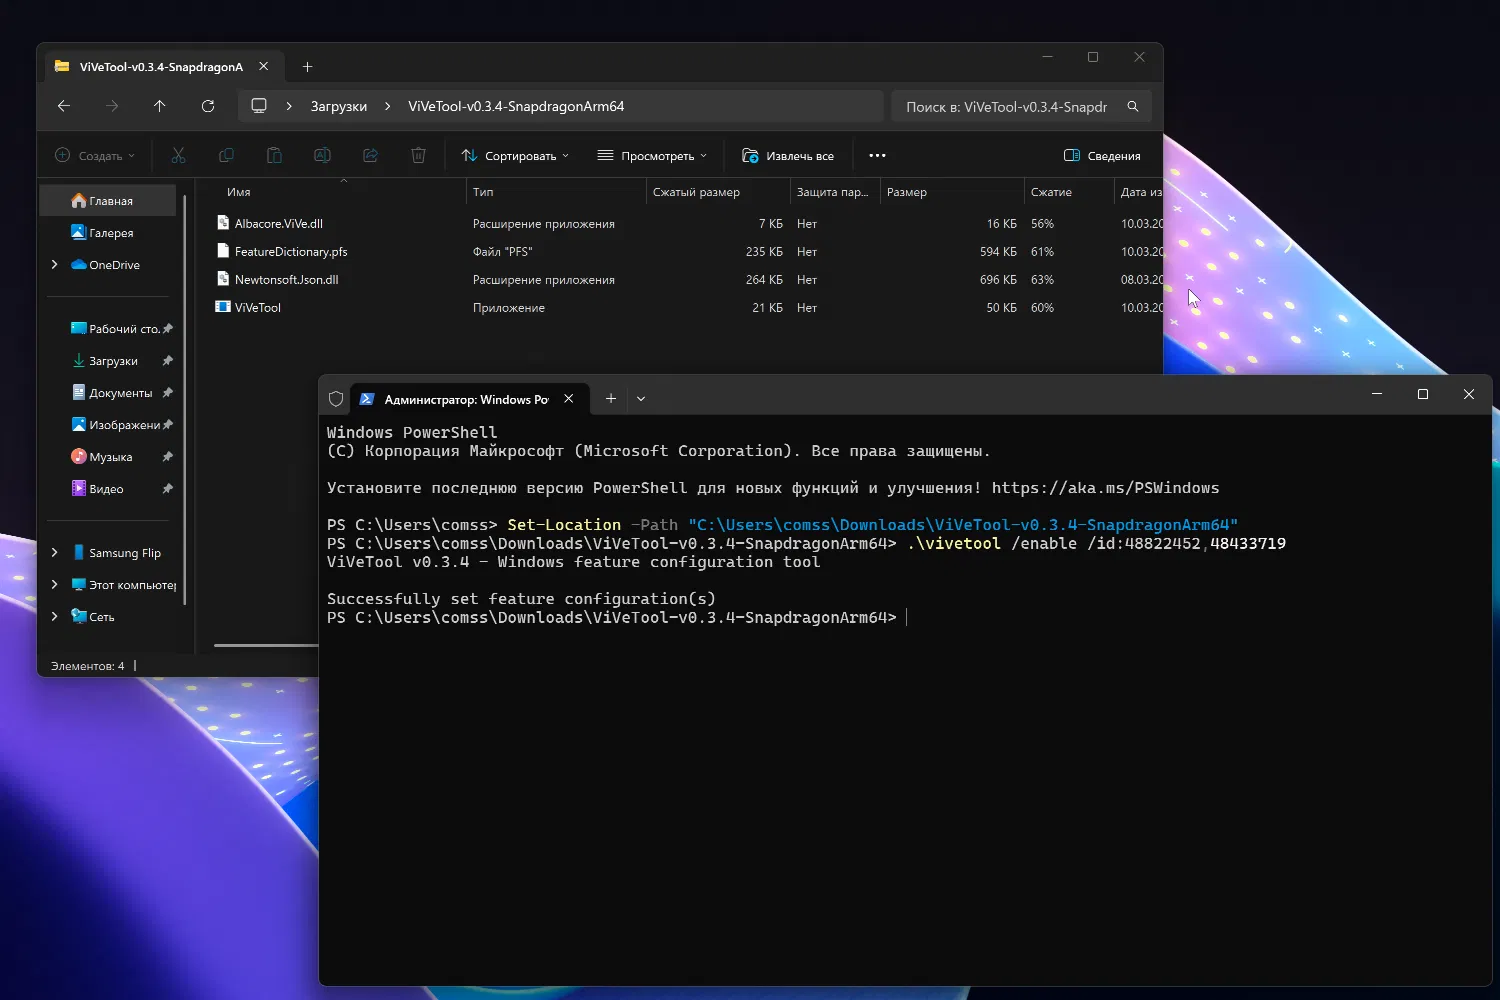
Task: Click the PowerShell icon on the terminal tab
Action: click(x=367, y=399)
